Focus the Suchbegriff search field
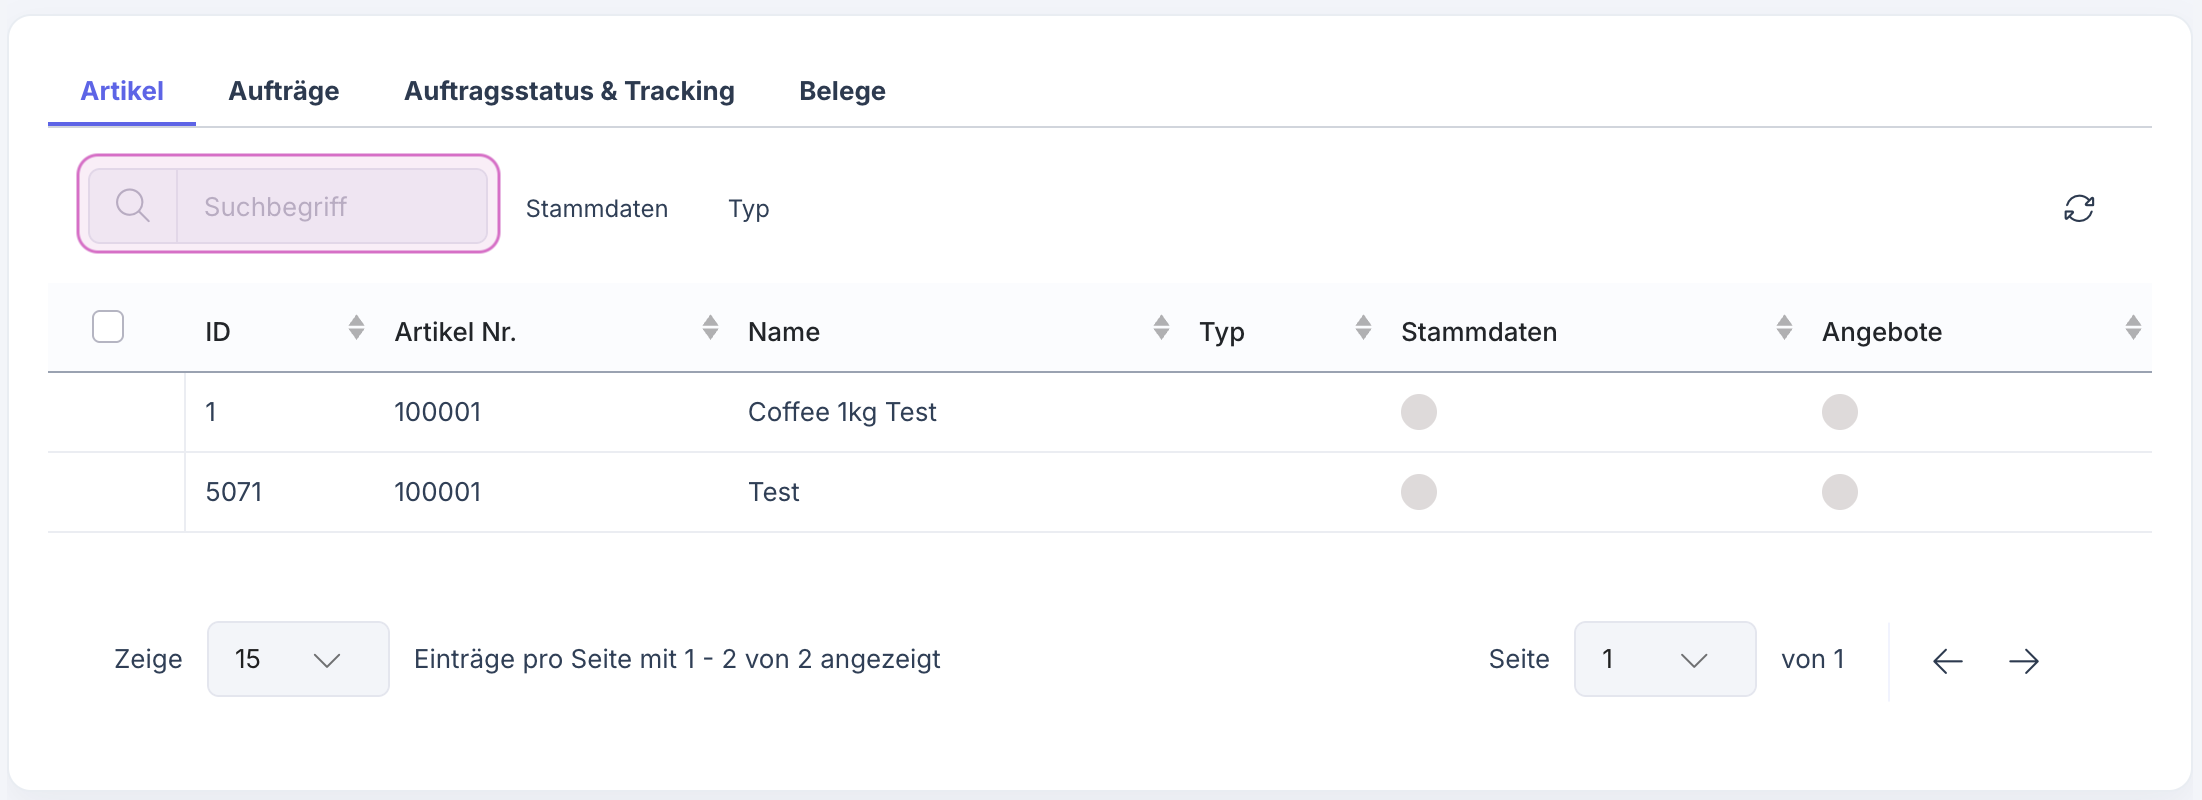Viewport: 2202px width, 800px height. click(332, 207)
